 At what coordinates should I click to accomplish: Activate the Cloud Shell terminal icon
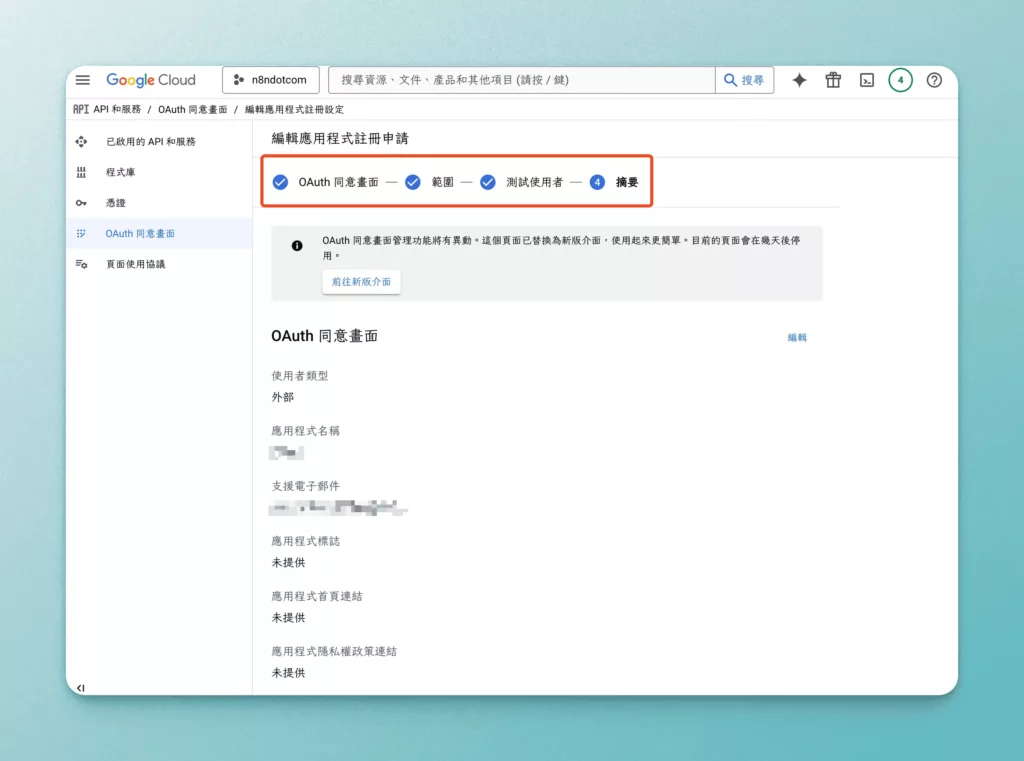click(867, 80)
